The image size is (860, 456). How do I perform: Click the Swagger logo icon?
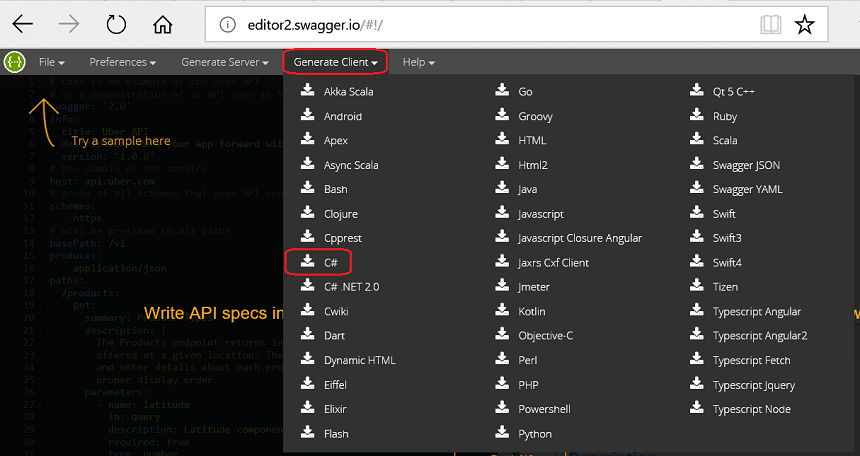14,62
